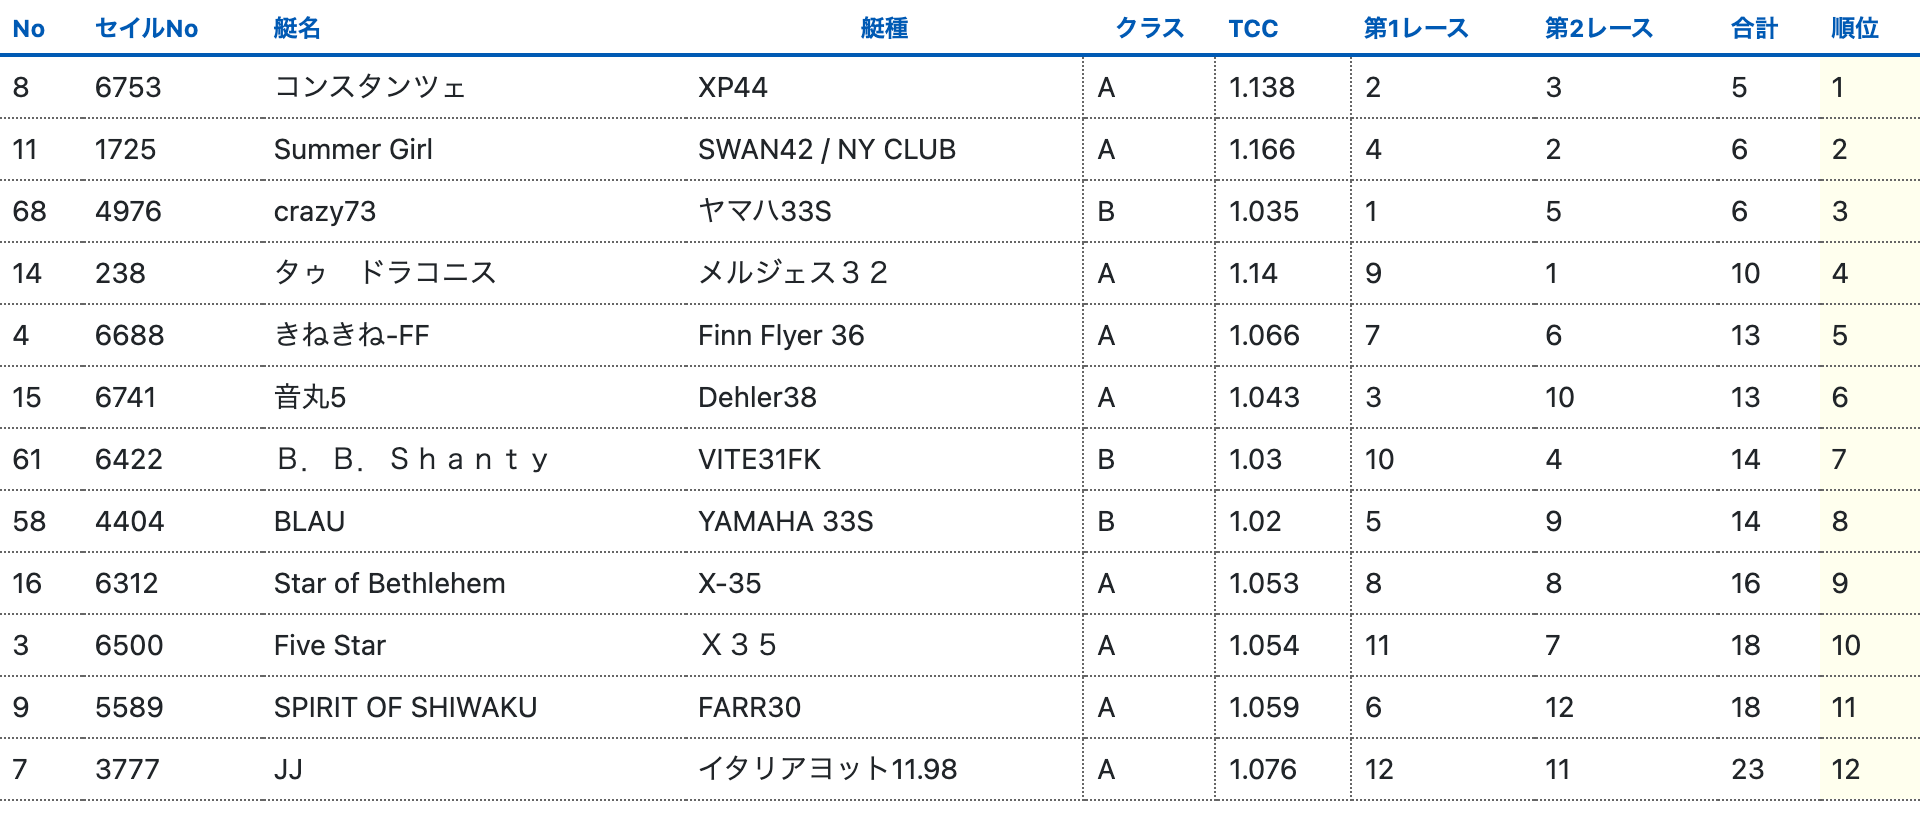Select the Star of Bethlehem row name

coord(389,583)
